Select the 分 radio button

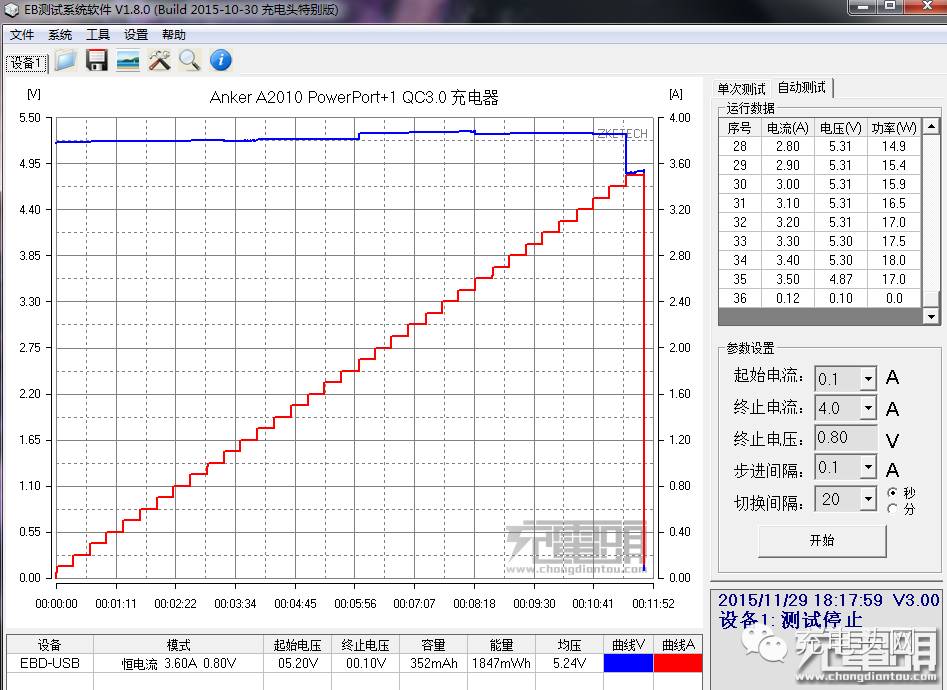click(893, 509)
